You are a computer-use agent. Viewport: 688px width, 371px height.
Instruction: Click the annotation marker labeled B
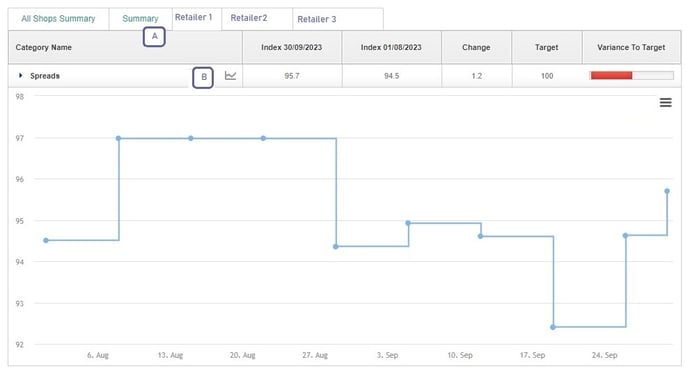pyautogui.click(x=203, y=78)
